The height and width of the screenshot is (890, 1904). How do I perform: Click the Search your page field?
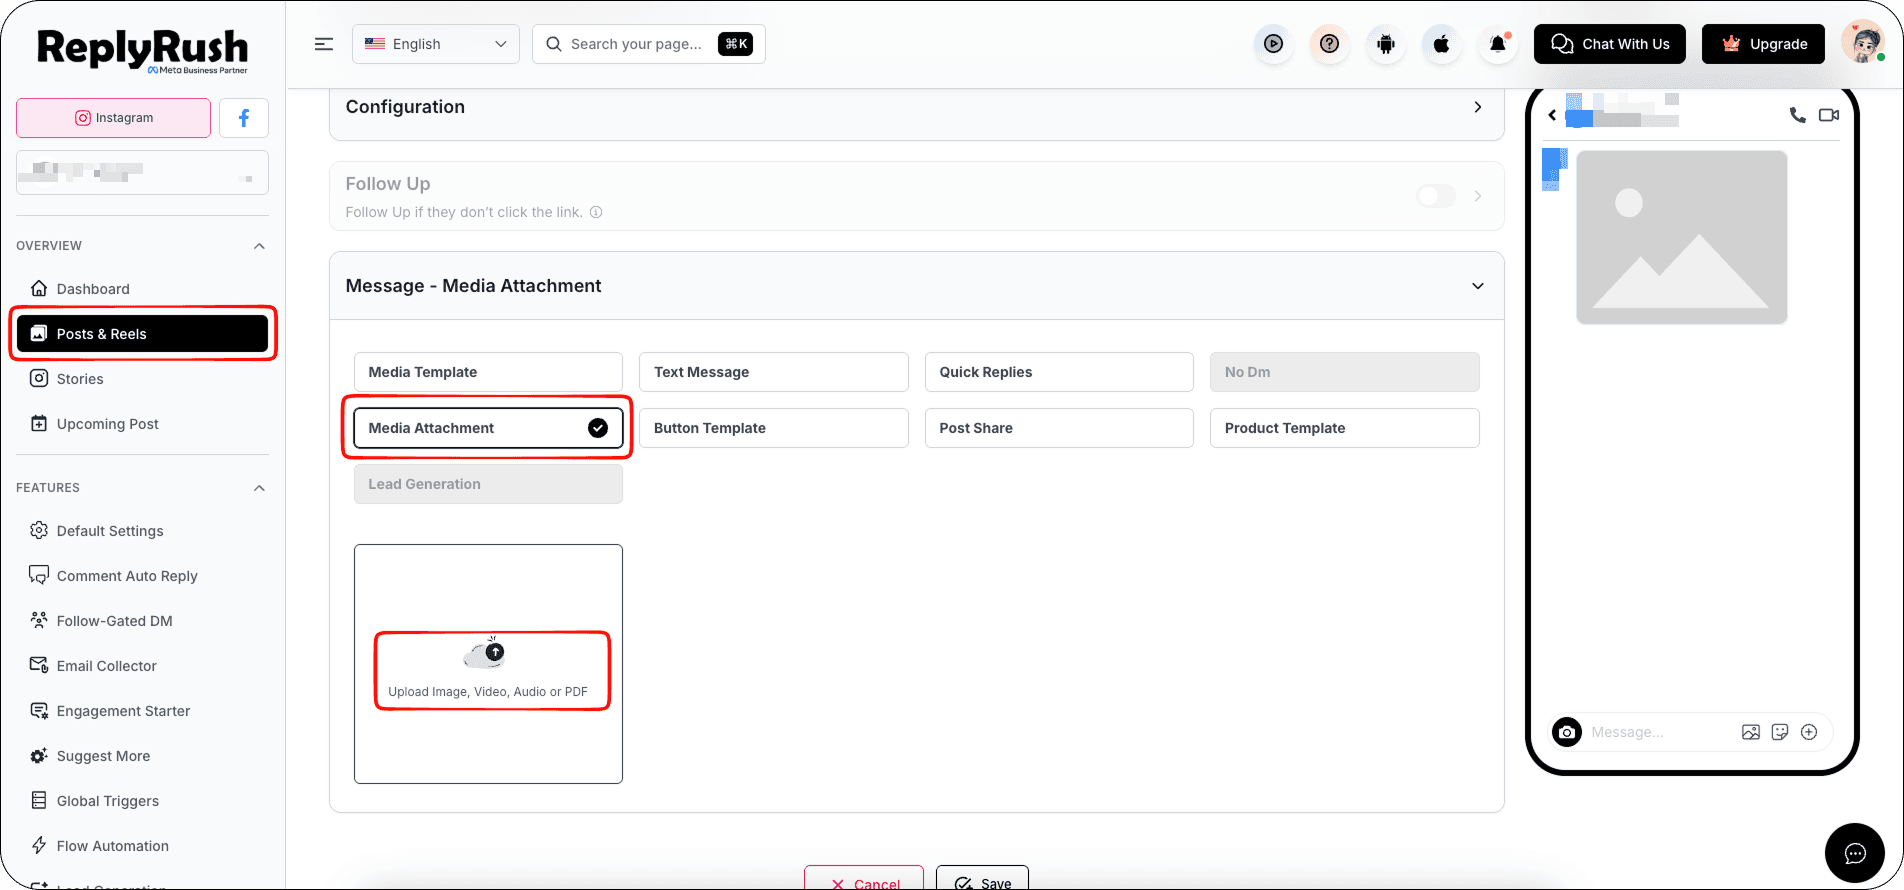pyautogui.click(x=649, y=44)
